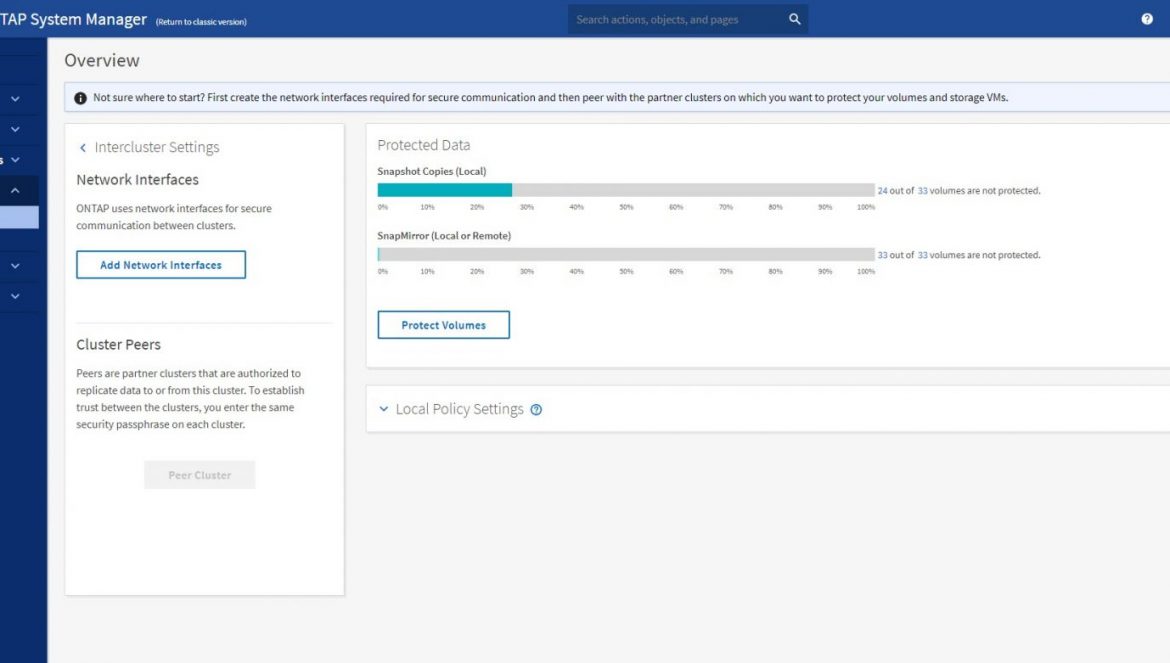The height and width of the screenshot is (663, 1170).
Task: Click the Protected Data heading
Action: (x=424, y=145)
